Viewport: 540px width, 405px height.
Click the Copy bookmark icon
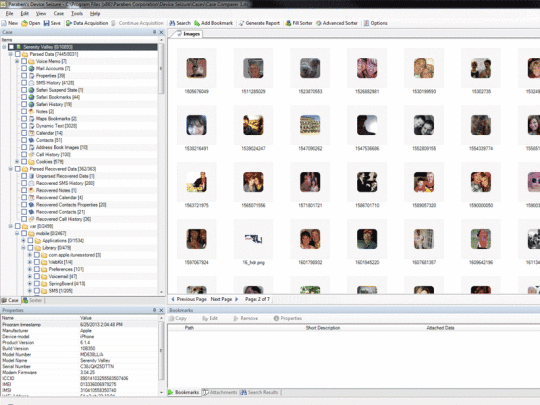[172, 319]
